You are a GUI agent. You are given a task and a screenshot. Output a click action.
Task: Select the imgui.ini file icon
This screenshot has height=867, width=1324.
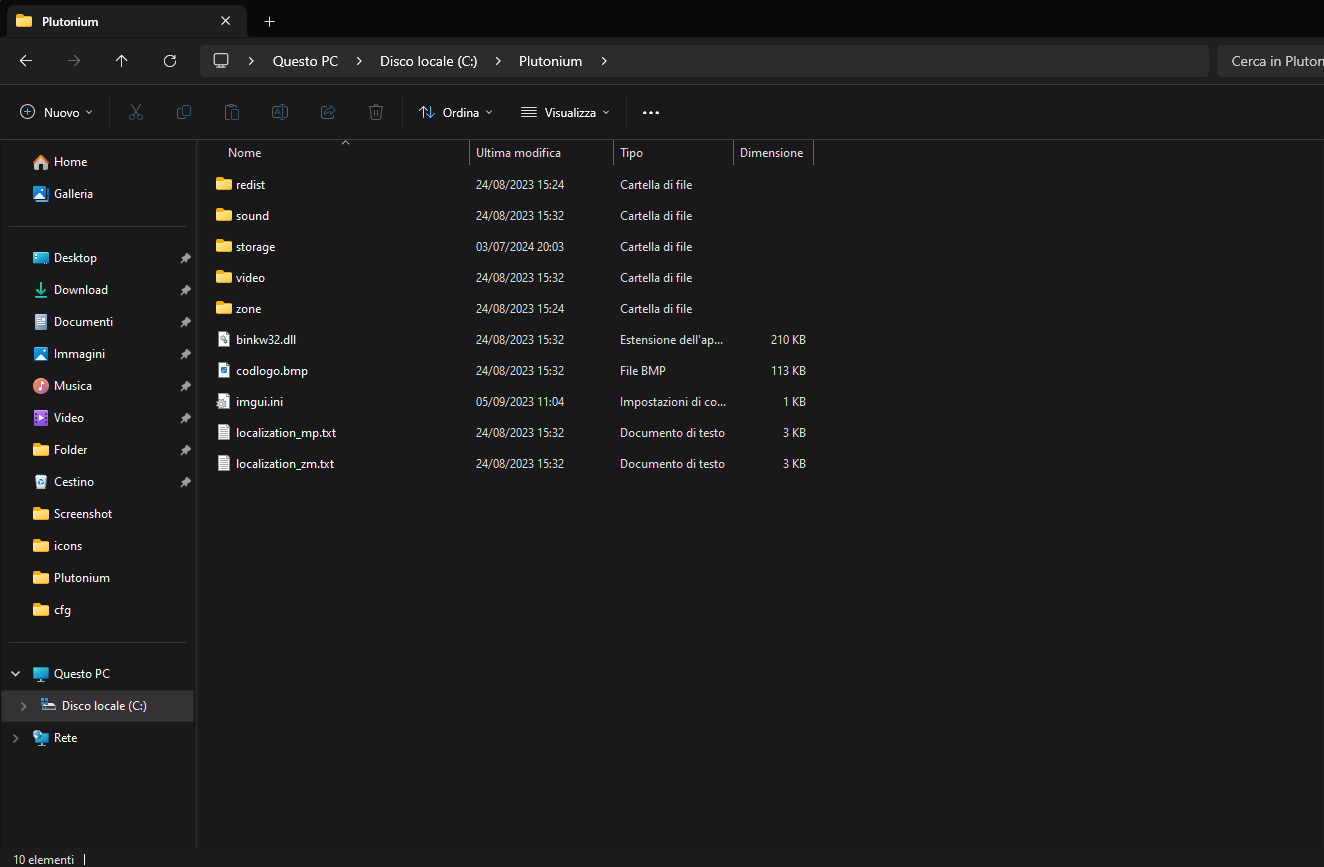[x=224, y=402]
